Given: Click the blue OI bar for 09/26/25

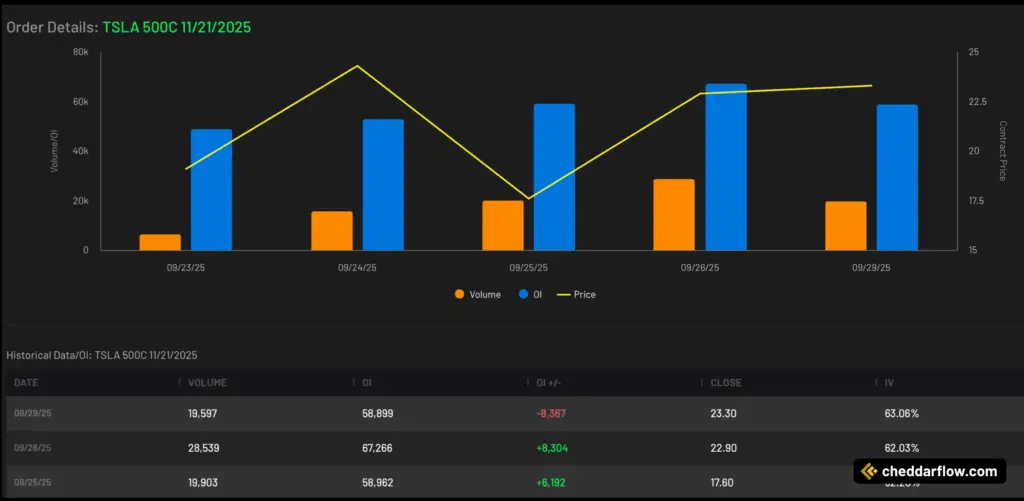Looking at the screenshot, I should (x=726, y=167).
